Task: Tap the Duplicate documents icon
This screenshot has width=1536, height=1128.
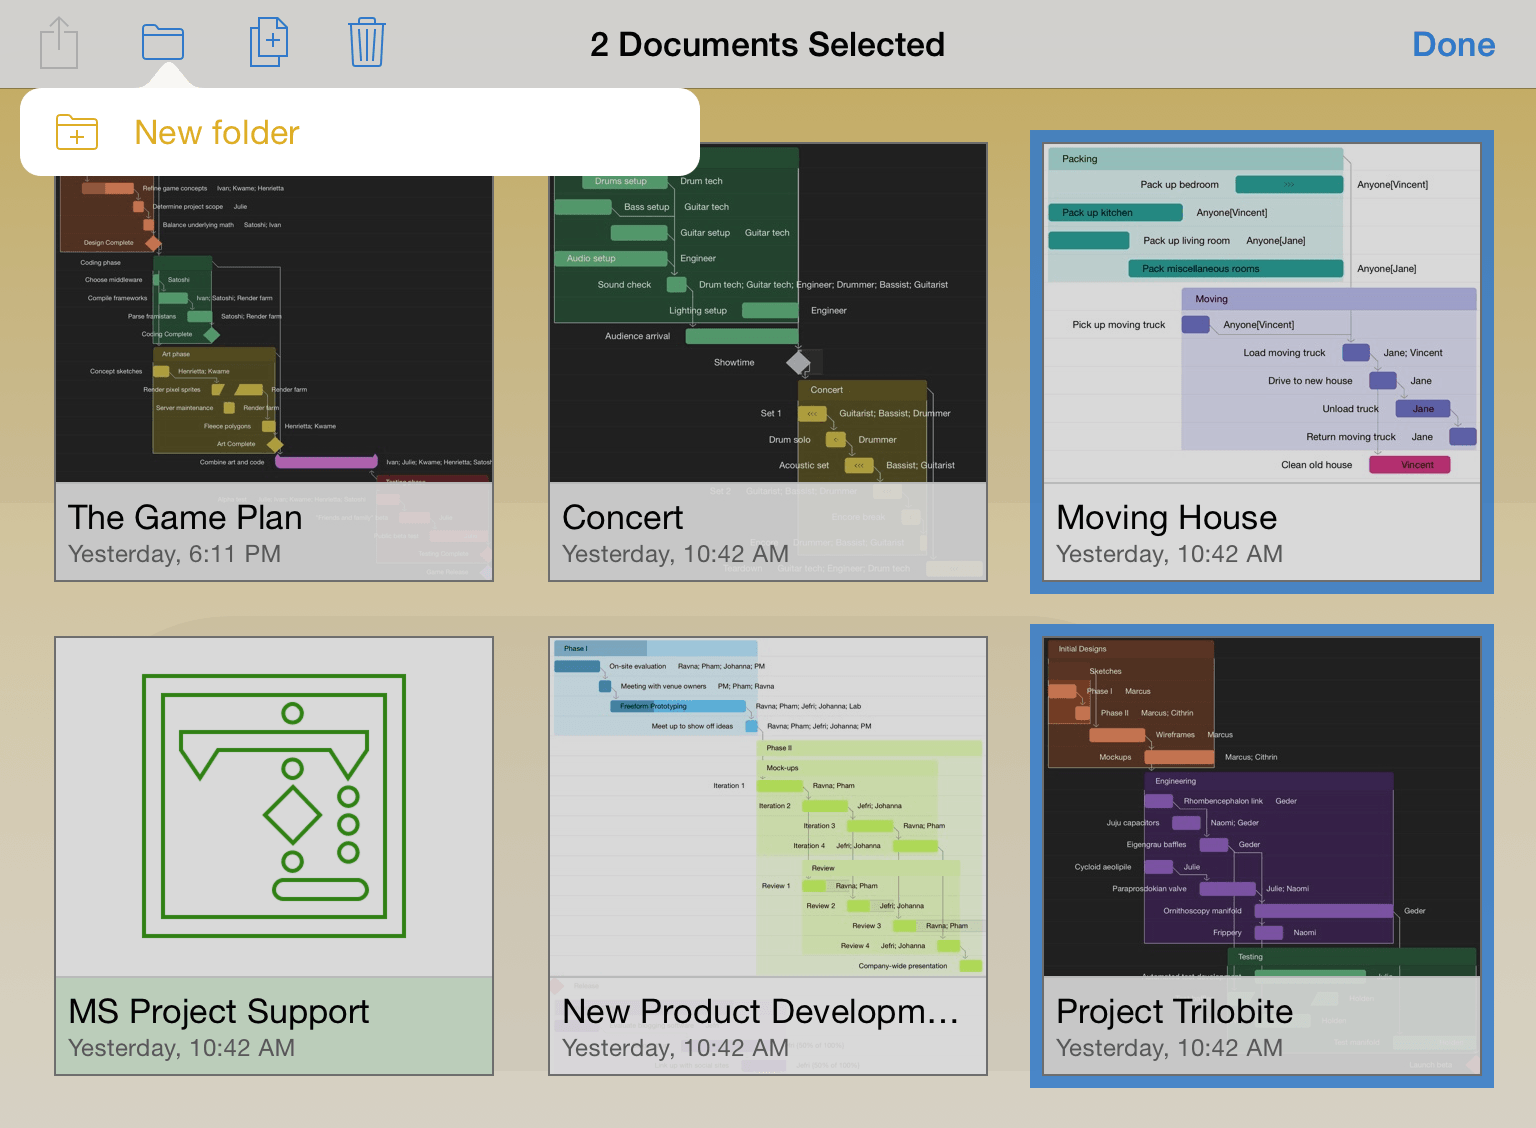Action: (269, 43)
